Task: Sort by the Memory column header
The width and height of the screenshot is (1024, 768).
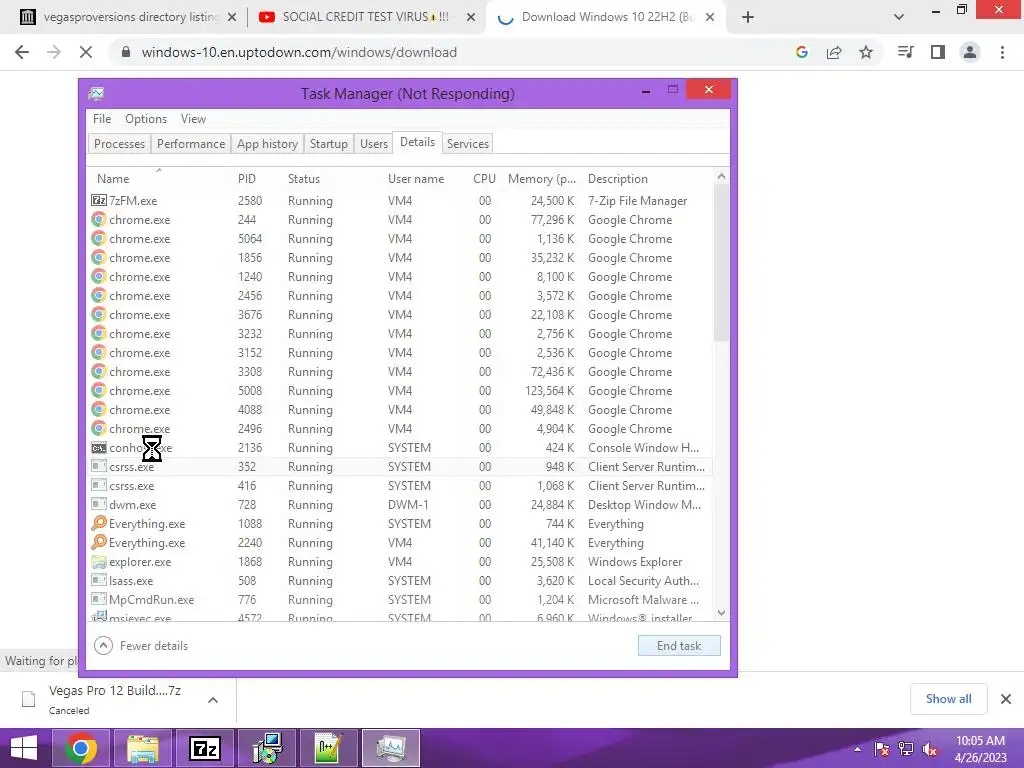Action: [541, 179]
